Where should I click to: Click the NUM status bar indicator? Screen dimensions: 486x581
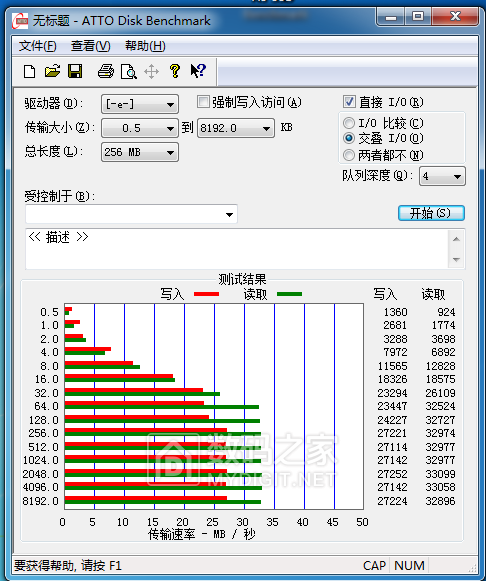click(409, 566)
